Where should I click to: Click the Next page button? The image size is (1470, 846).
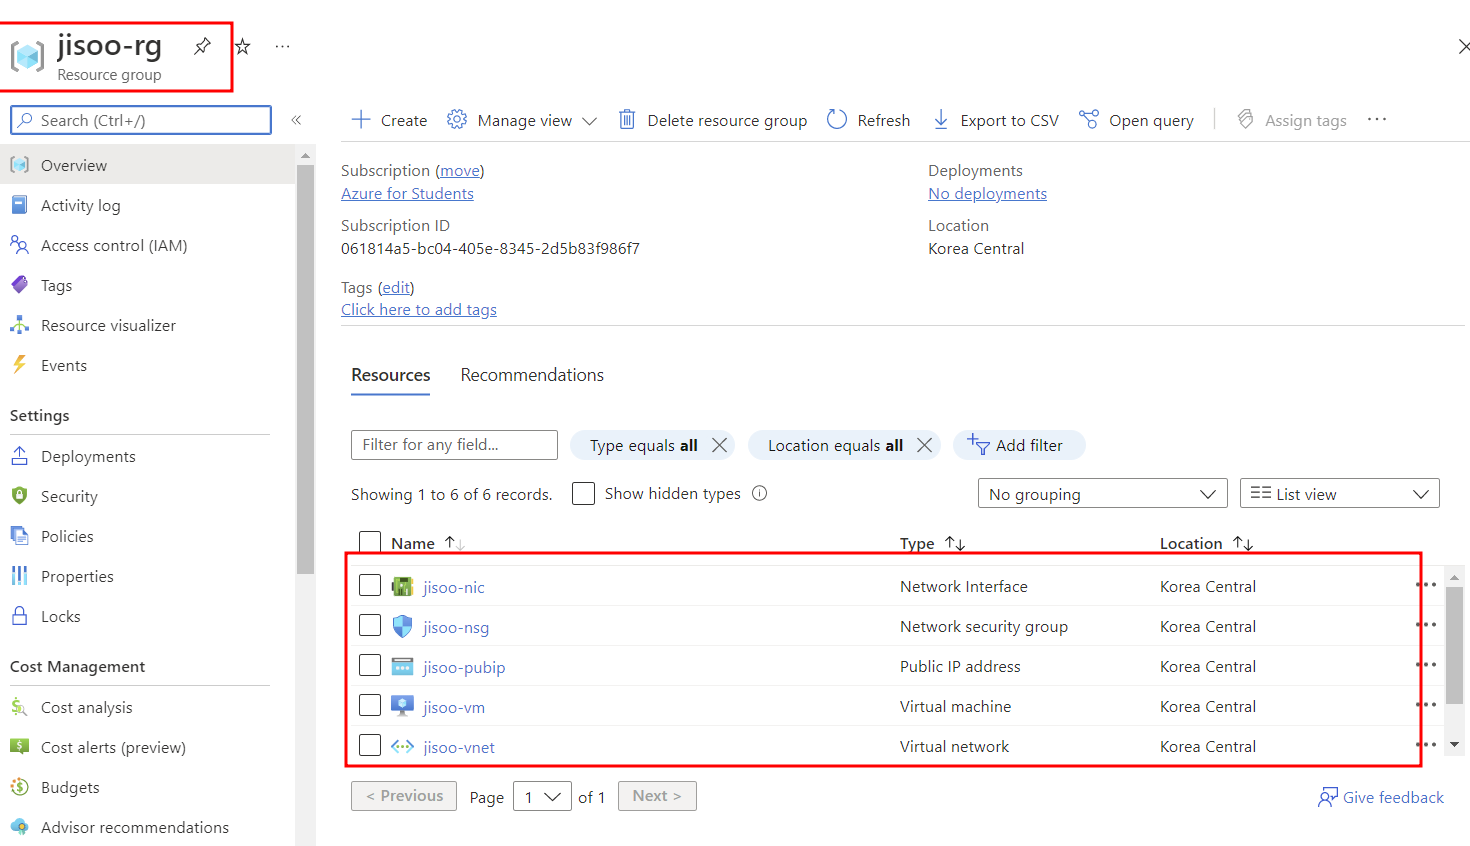coord(657,796)
